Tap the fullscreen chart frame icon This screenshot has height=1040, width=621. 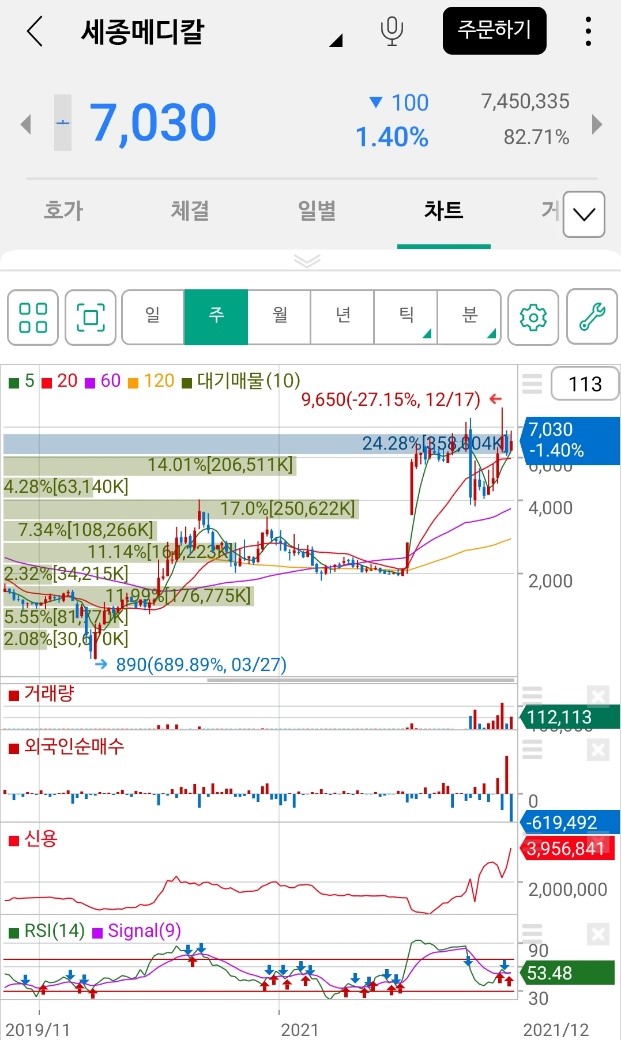pos(91,317)
